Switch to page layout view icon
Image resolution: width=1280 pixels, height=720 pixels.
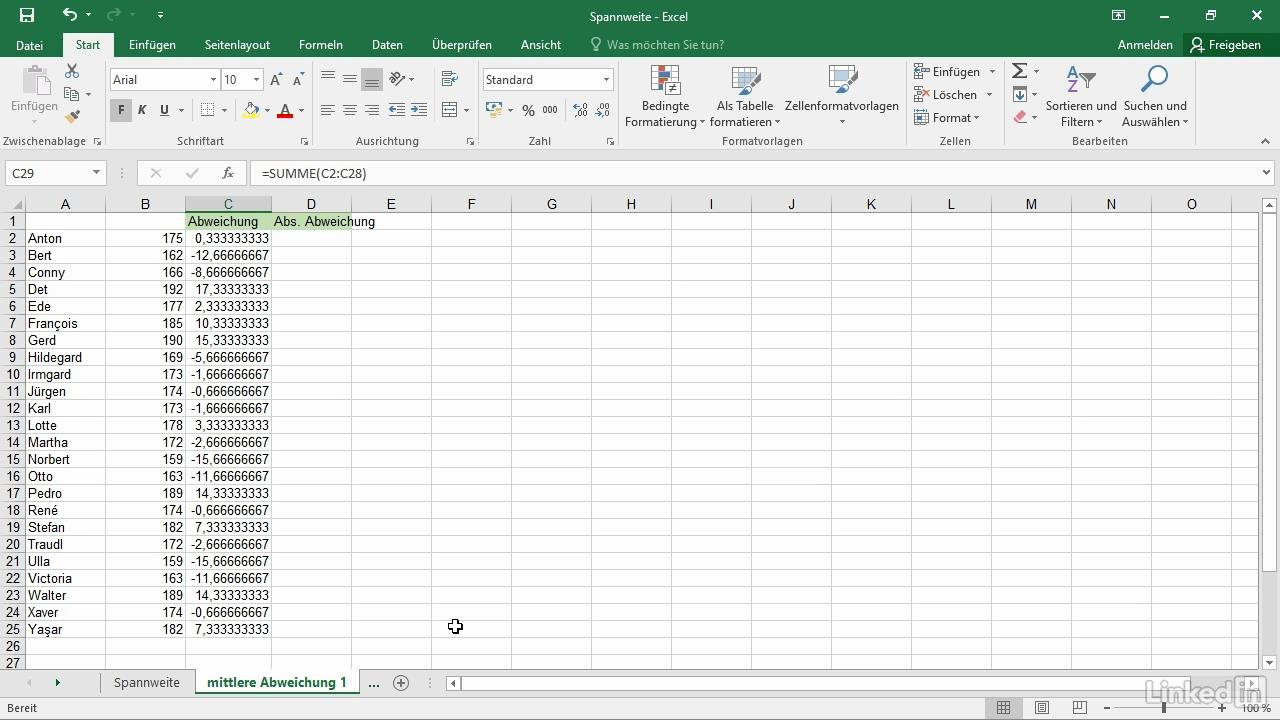[1042, 708]
